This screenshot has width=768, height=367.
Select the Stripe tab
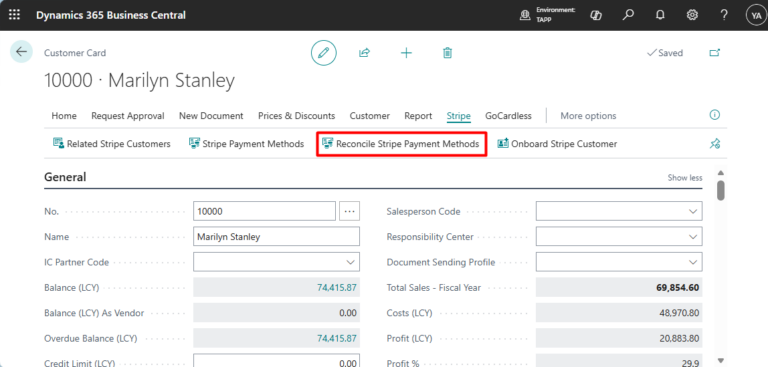(458, 116)
